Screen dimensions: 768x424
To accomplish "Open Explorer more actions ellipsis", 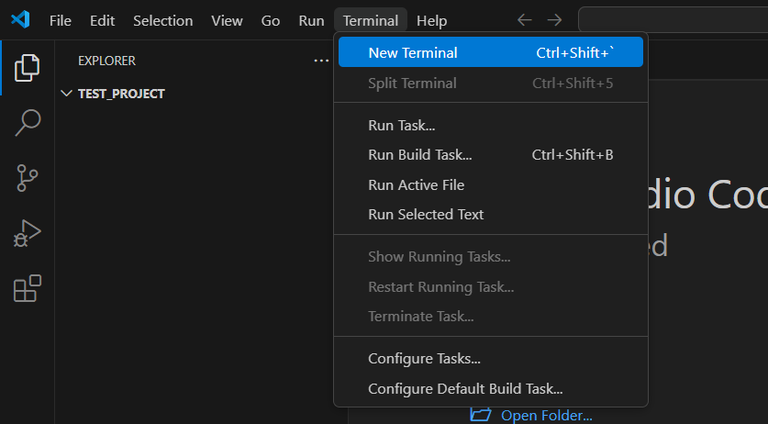I will point(321,61).
